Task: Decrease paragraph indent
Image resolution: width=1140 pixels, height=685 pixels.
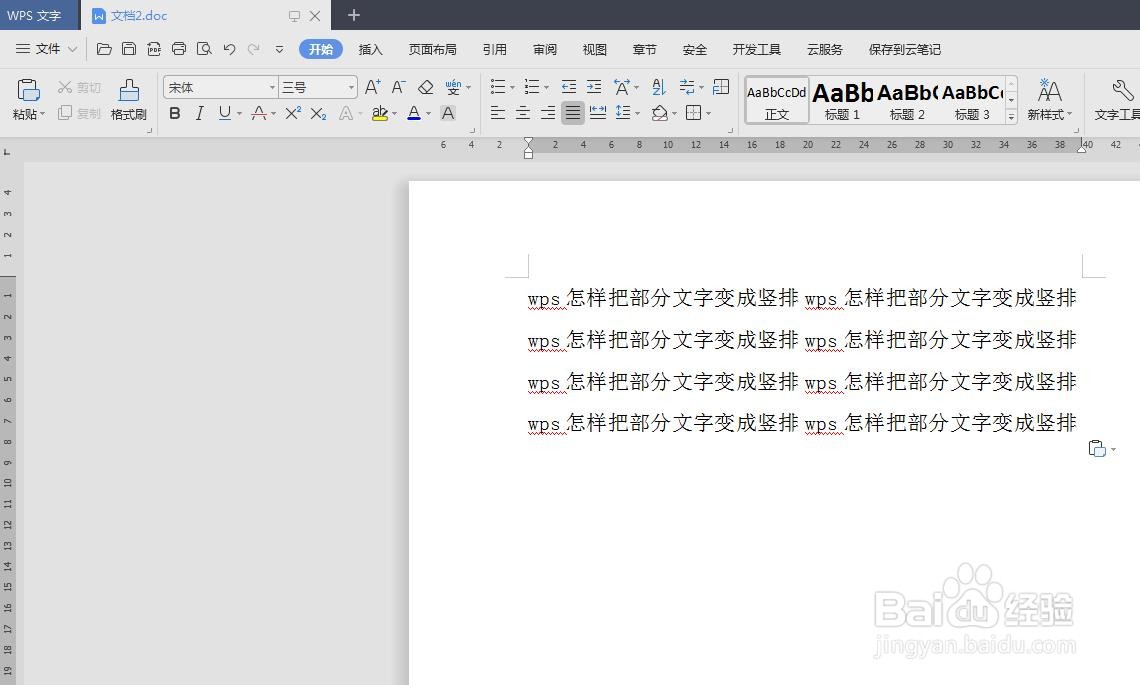Action: (569, 87)
